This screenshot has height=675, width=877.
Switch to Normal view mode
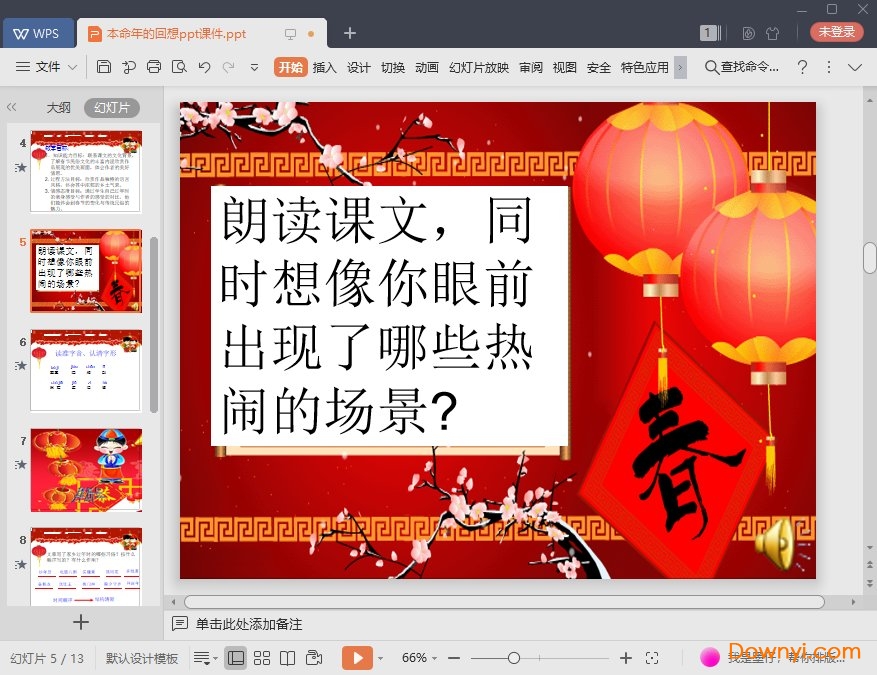[x=235, y=658]
